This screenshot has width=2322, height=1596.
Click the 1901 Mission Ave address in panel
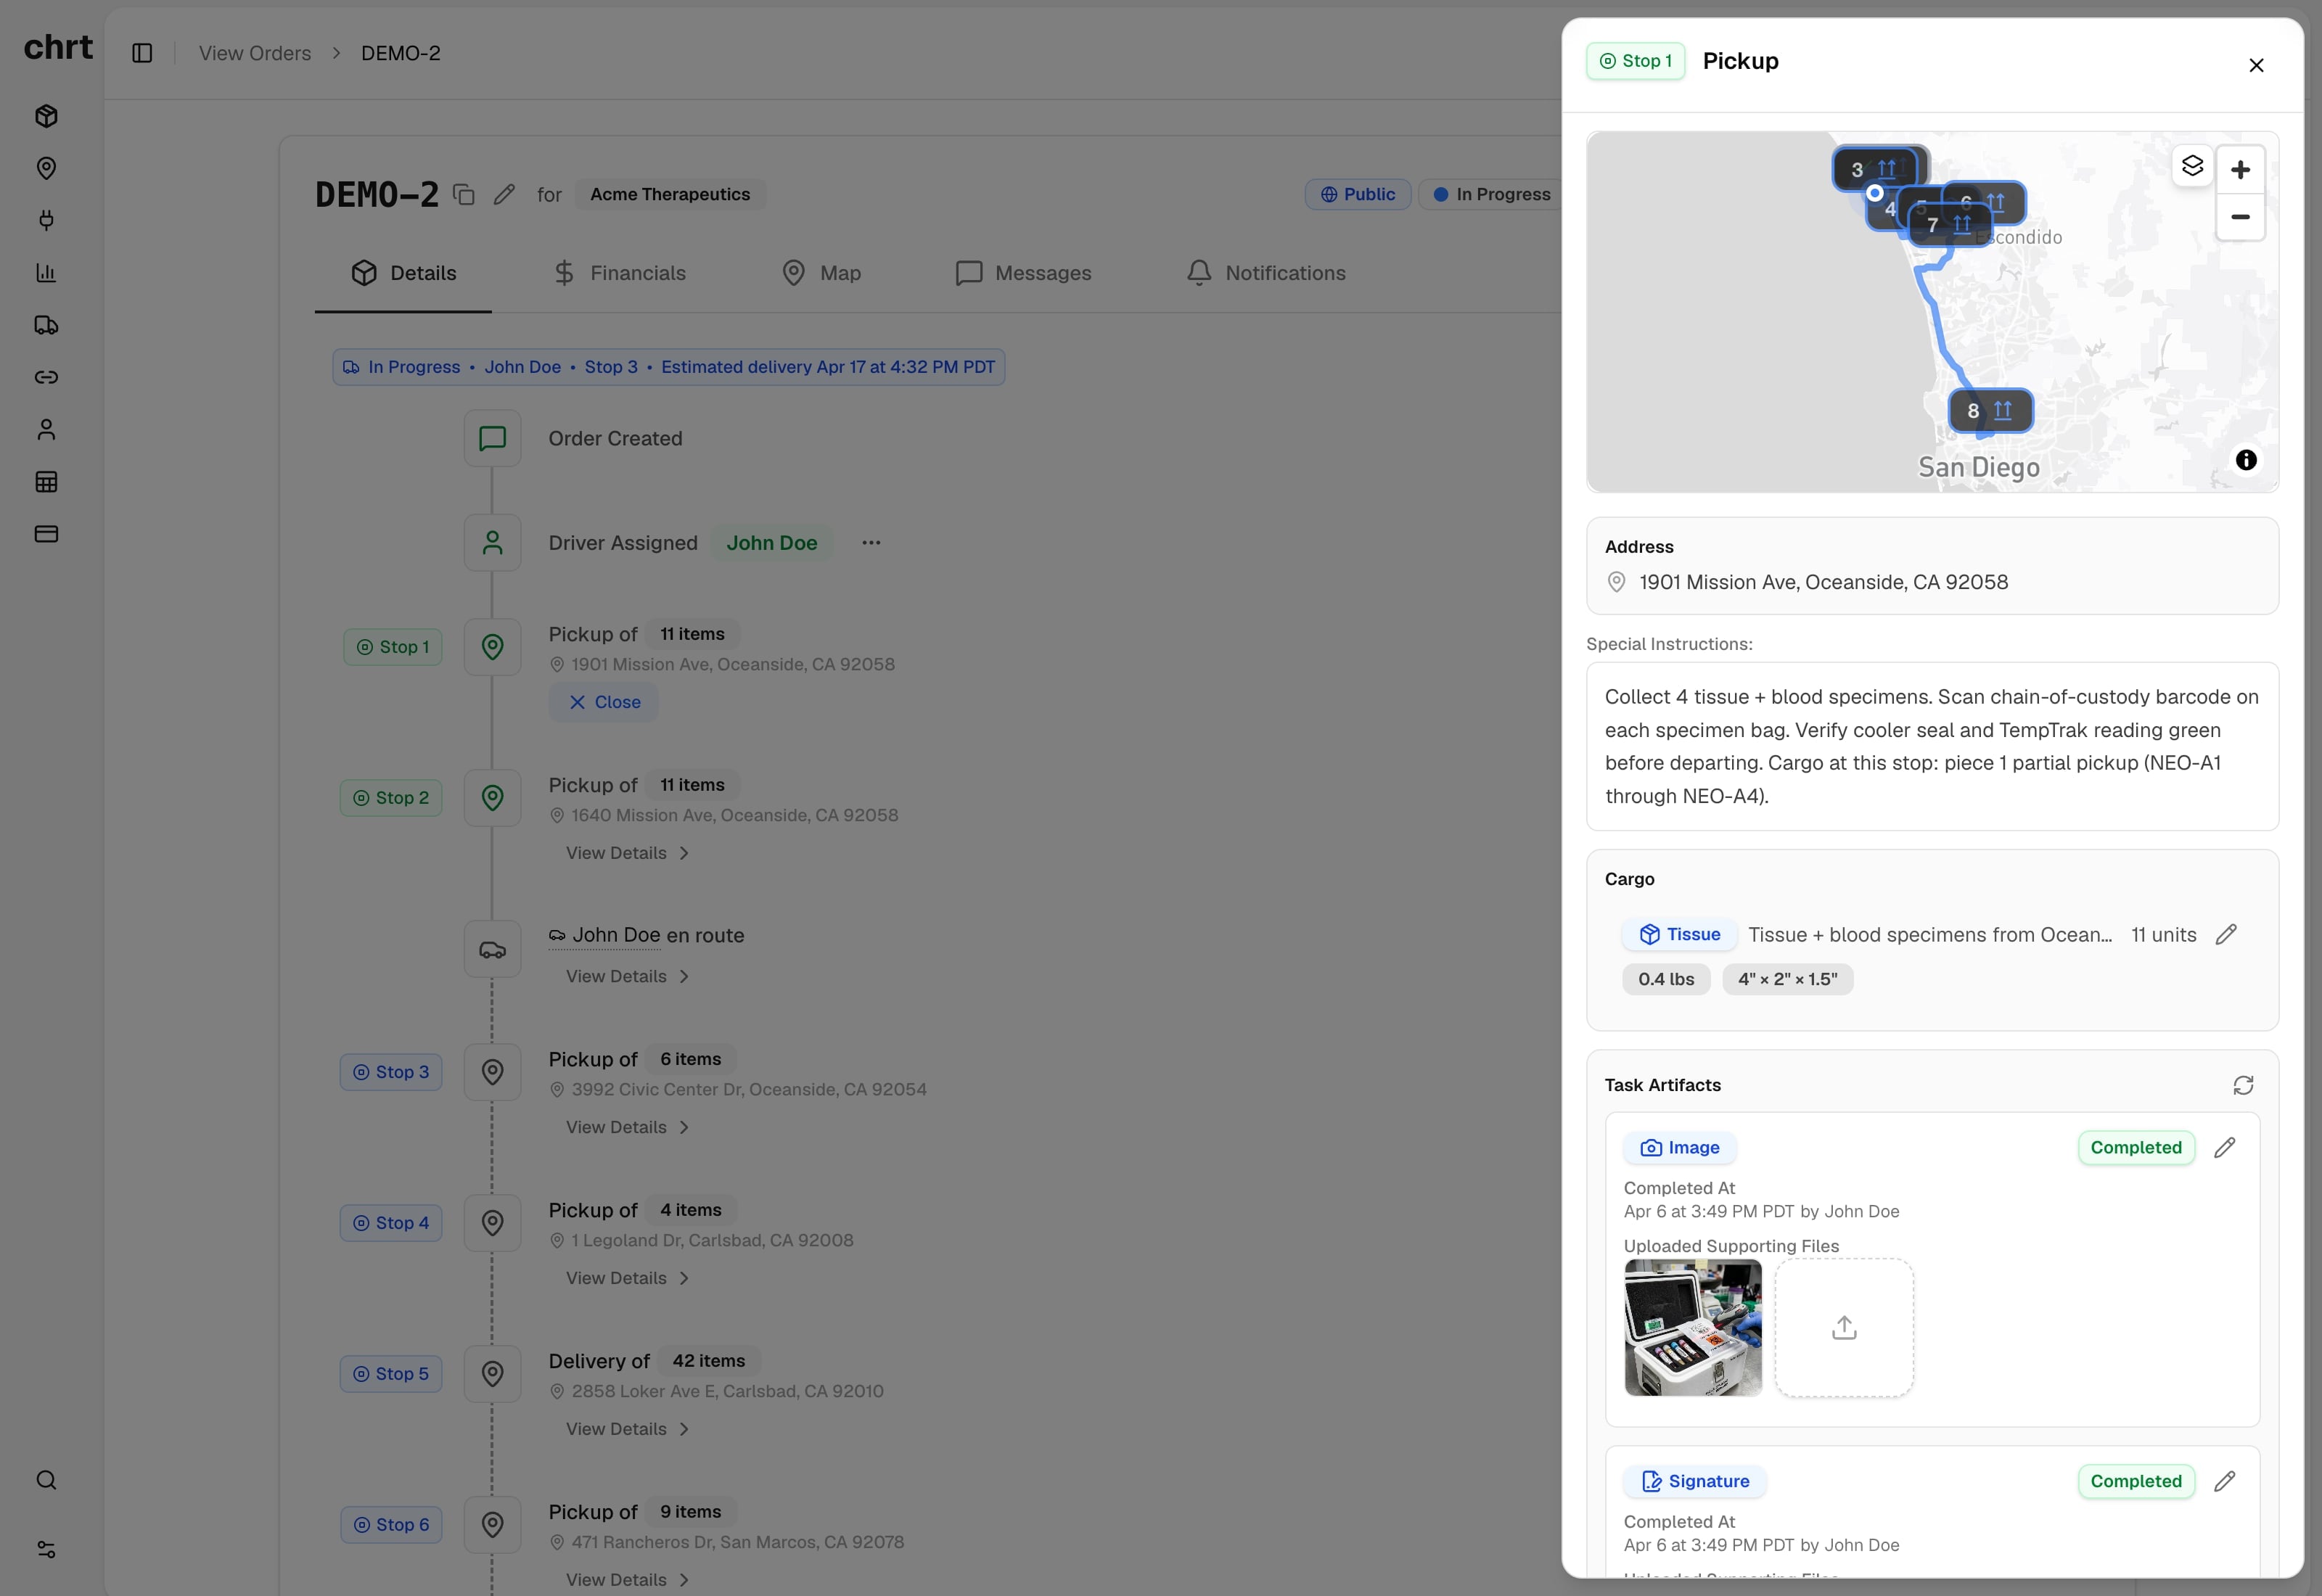[x=1823, y=582]
